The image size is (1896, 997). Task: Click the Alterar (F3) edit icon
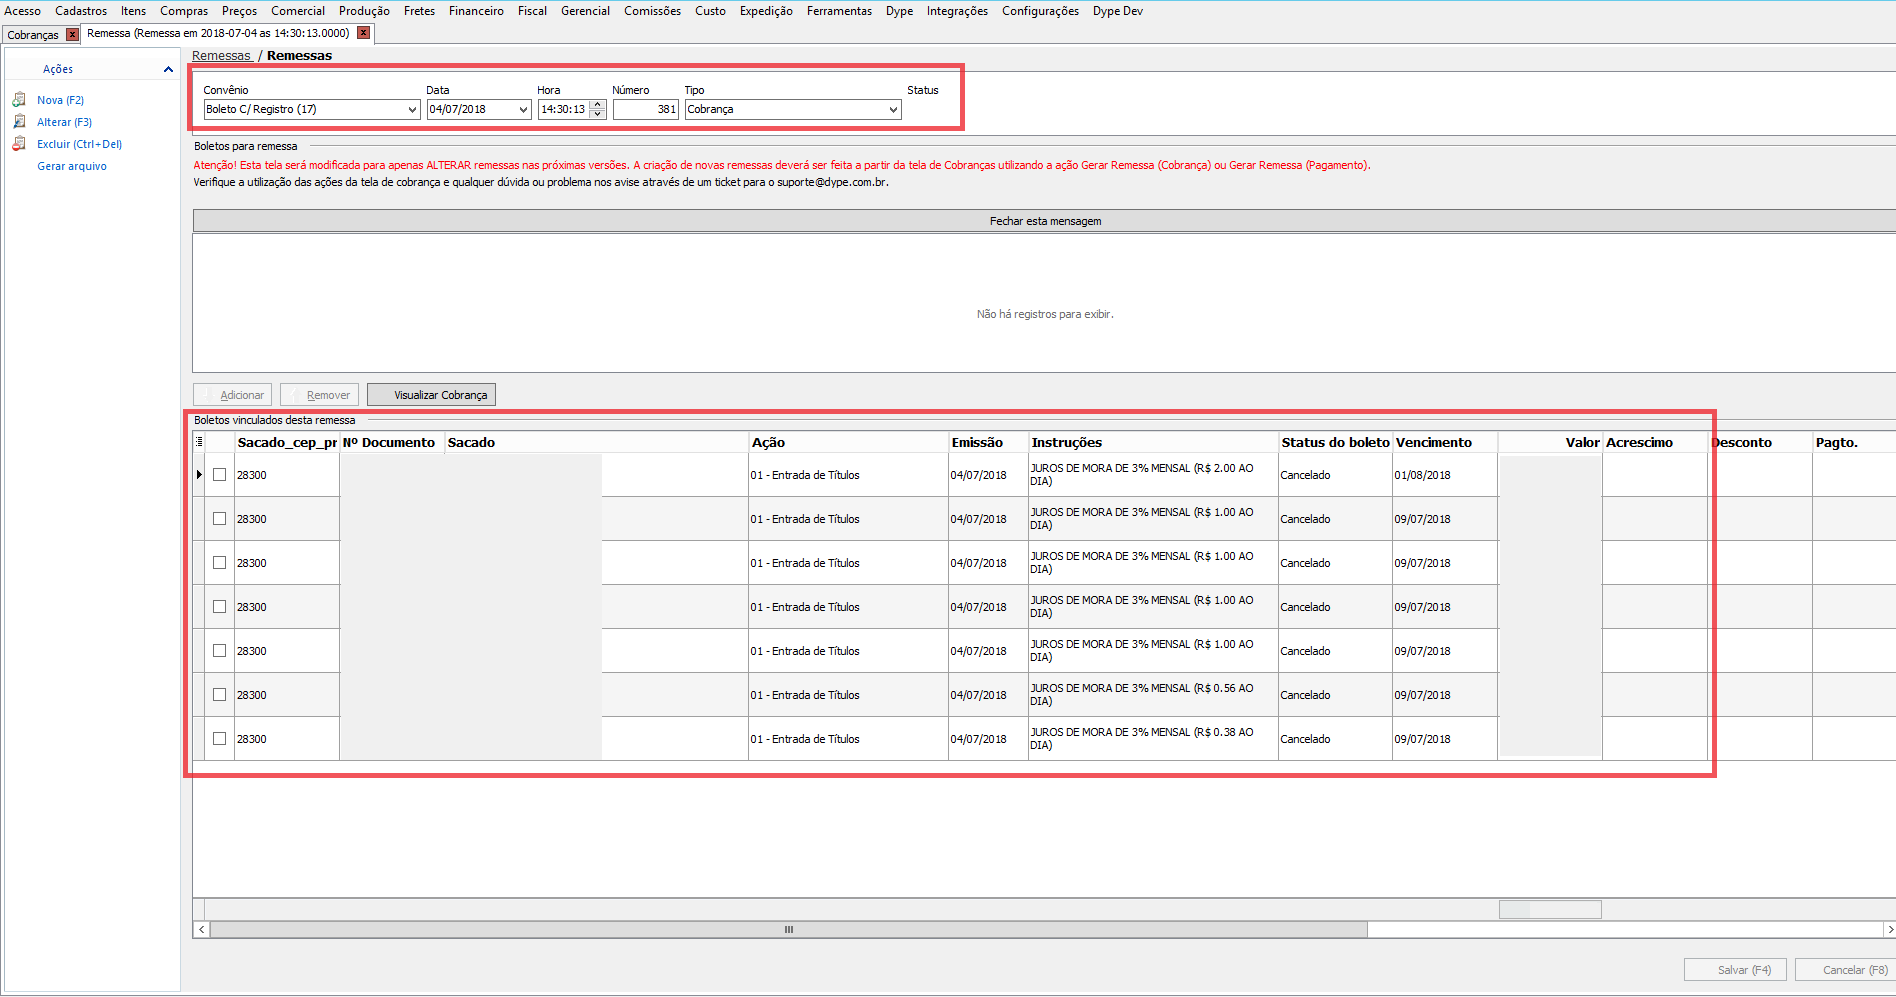pyautogui.click(x=19, y=122)
